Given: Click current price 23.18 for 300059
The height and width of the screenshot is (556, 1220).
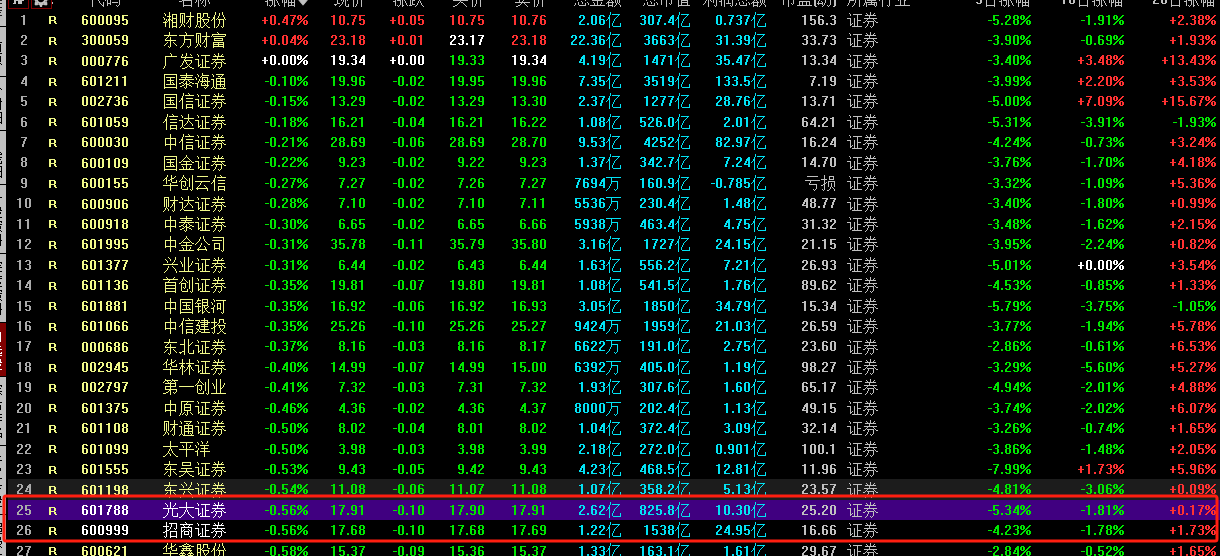Looking at the screenshot, I should (348, 40).
